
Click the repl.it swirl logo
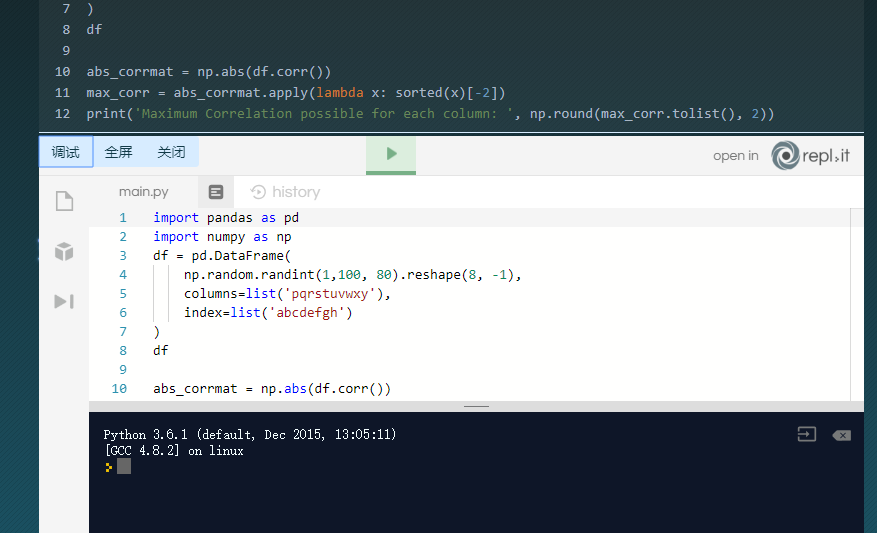pyautogui.click(x=785, y=155)
